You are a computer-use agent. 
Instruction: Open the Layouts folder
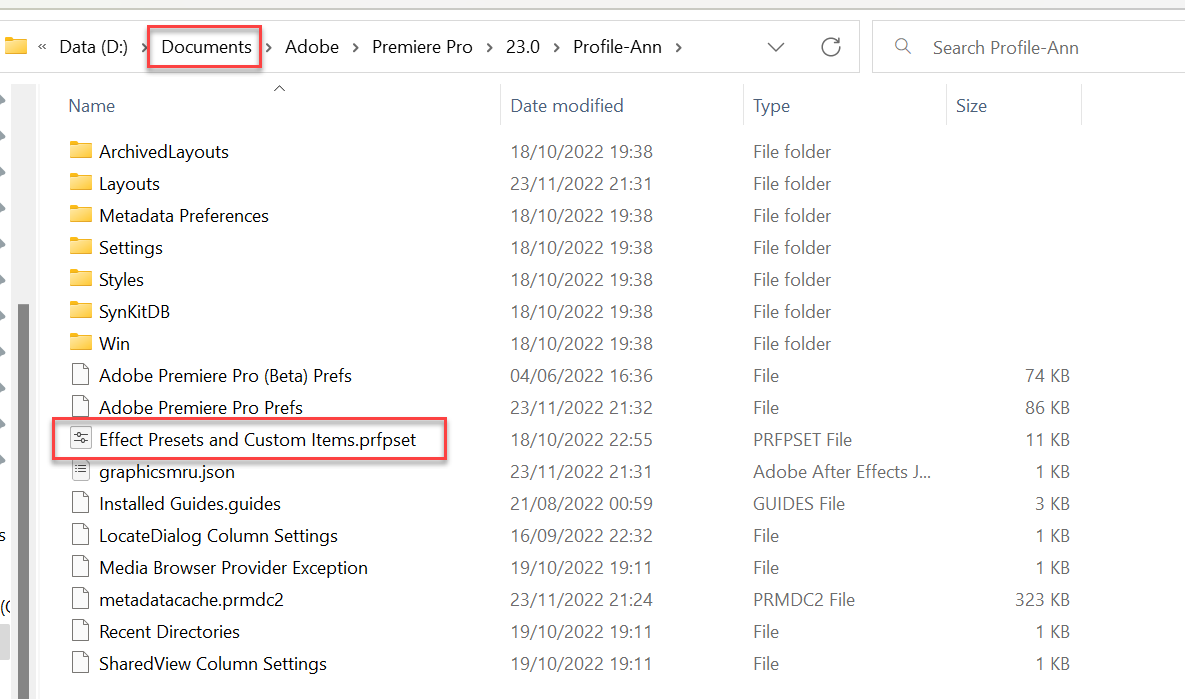(x=129, y=183)
